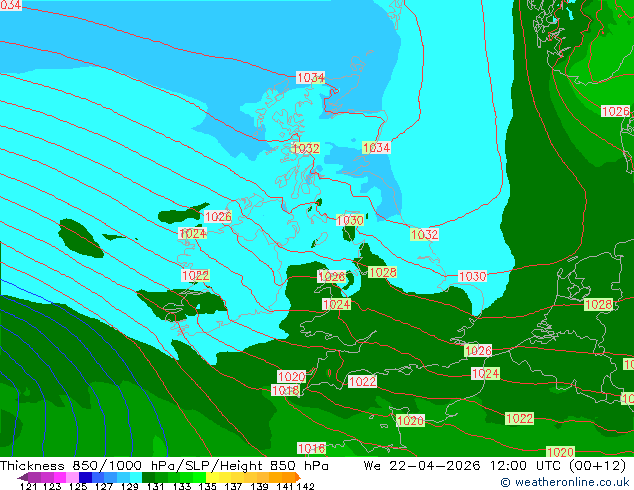Click the purple arrow at legend's left end
The image size is (634, 490).
[22, 477]
